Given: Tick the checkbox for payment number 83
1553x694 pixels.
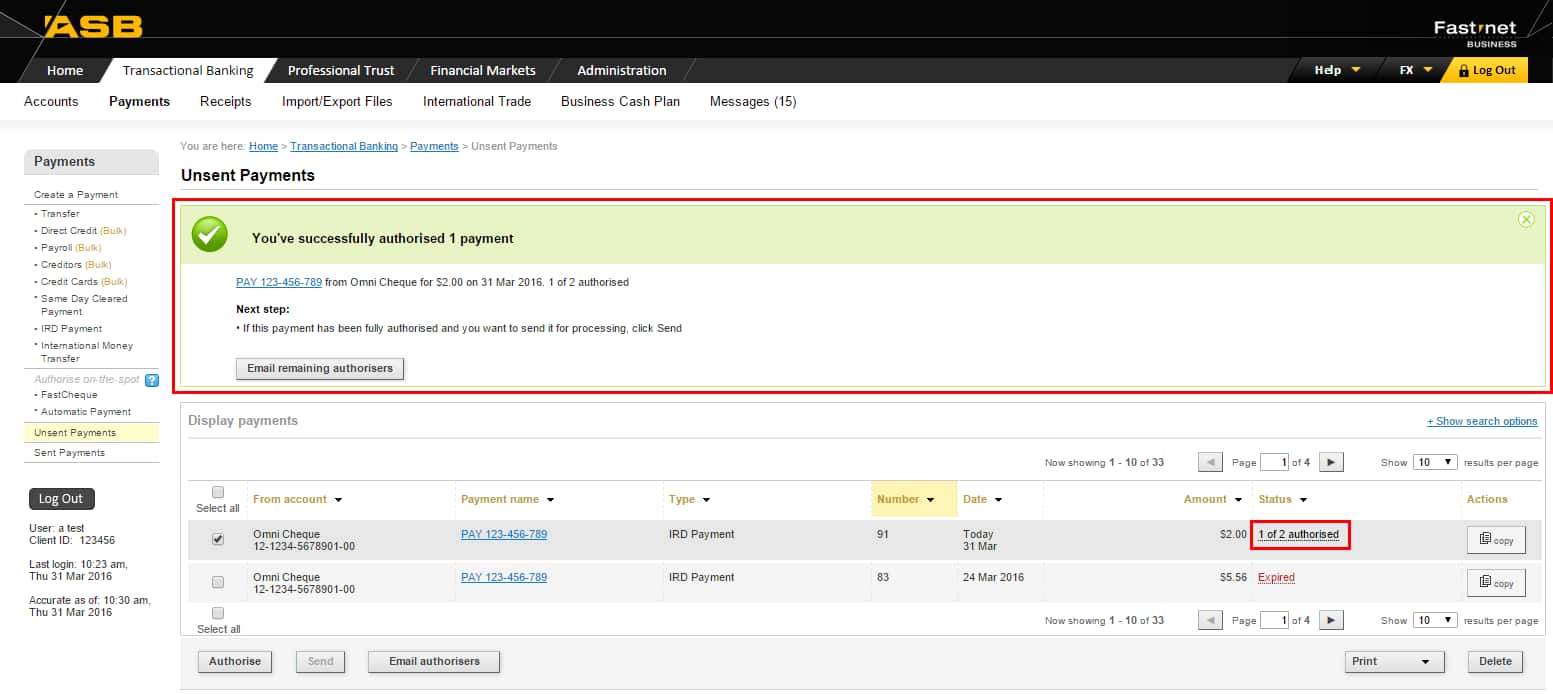Looking at the screenshot, I should [x=218, y=582].
